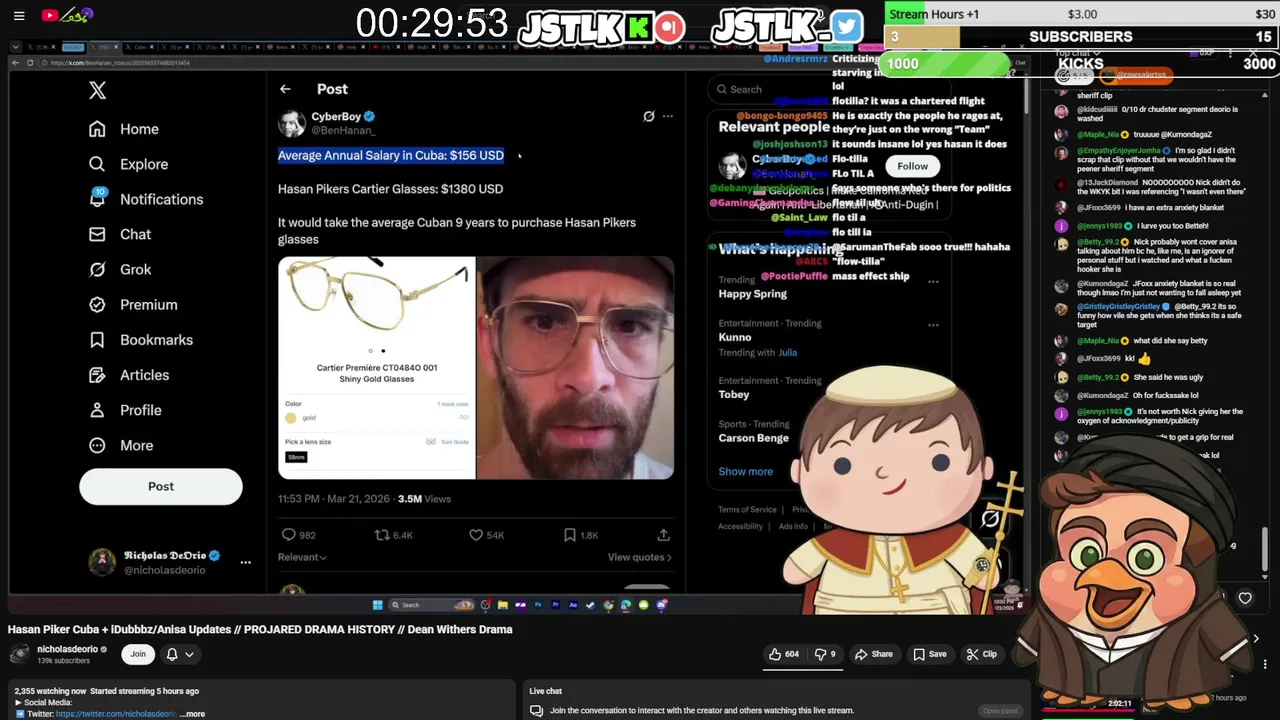
Task: Go back using the Post back arrow
Action: 285,89
